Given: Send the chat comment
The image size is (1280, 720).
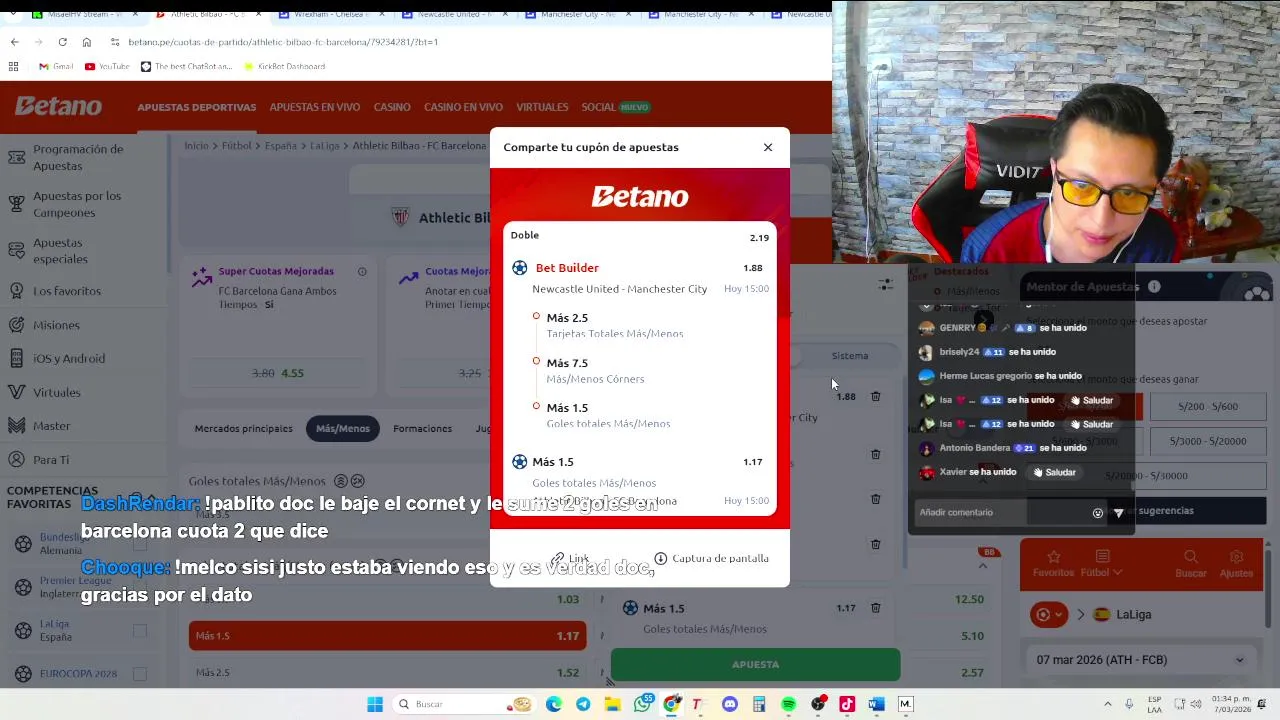Looking at the screenshot, I should pos(1119,513).
